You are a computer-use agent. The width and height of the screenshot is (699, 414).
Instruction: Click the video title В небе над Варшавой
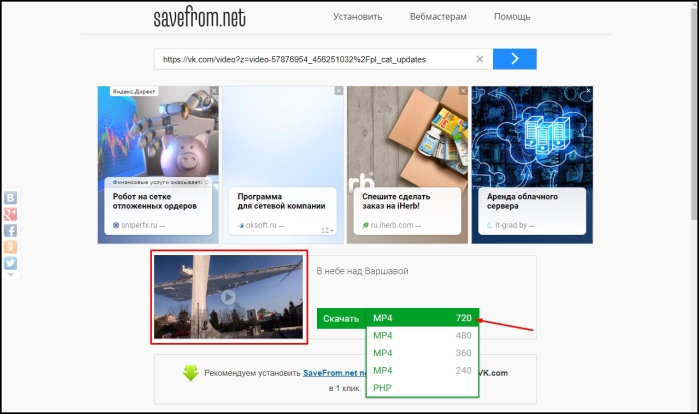(x=362, y=271)
